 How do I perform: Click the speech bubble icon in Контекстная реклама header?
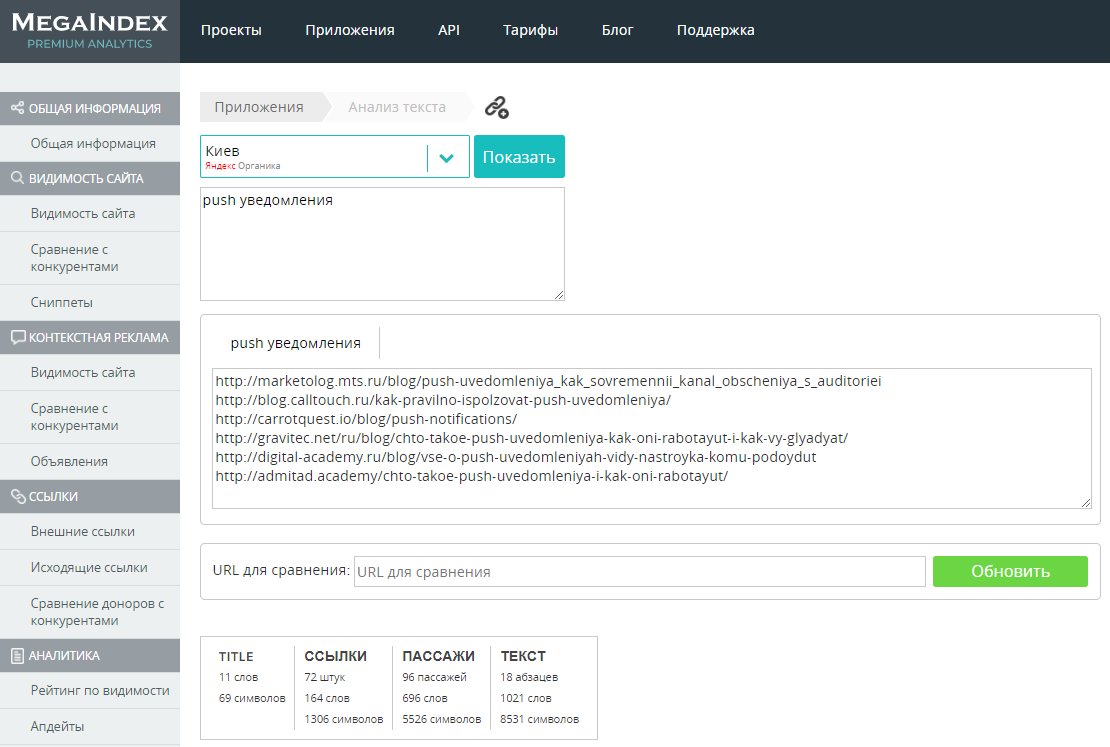point(17,337)
